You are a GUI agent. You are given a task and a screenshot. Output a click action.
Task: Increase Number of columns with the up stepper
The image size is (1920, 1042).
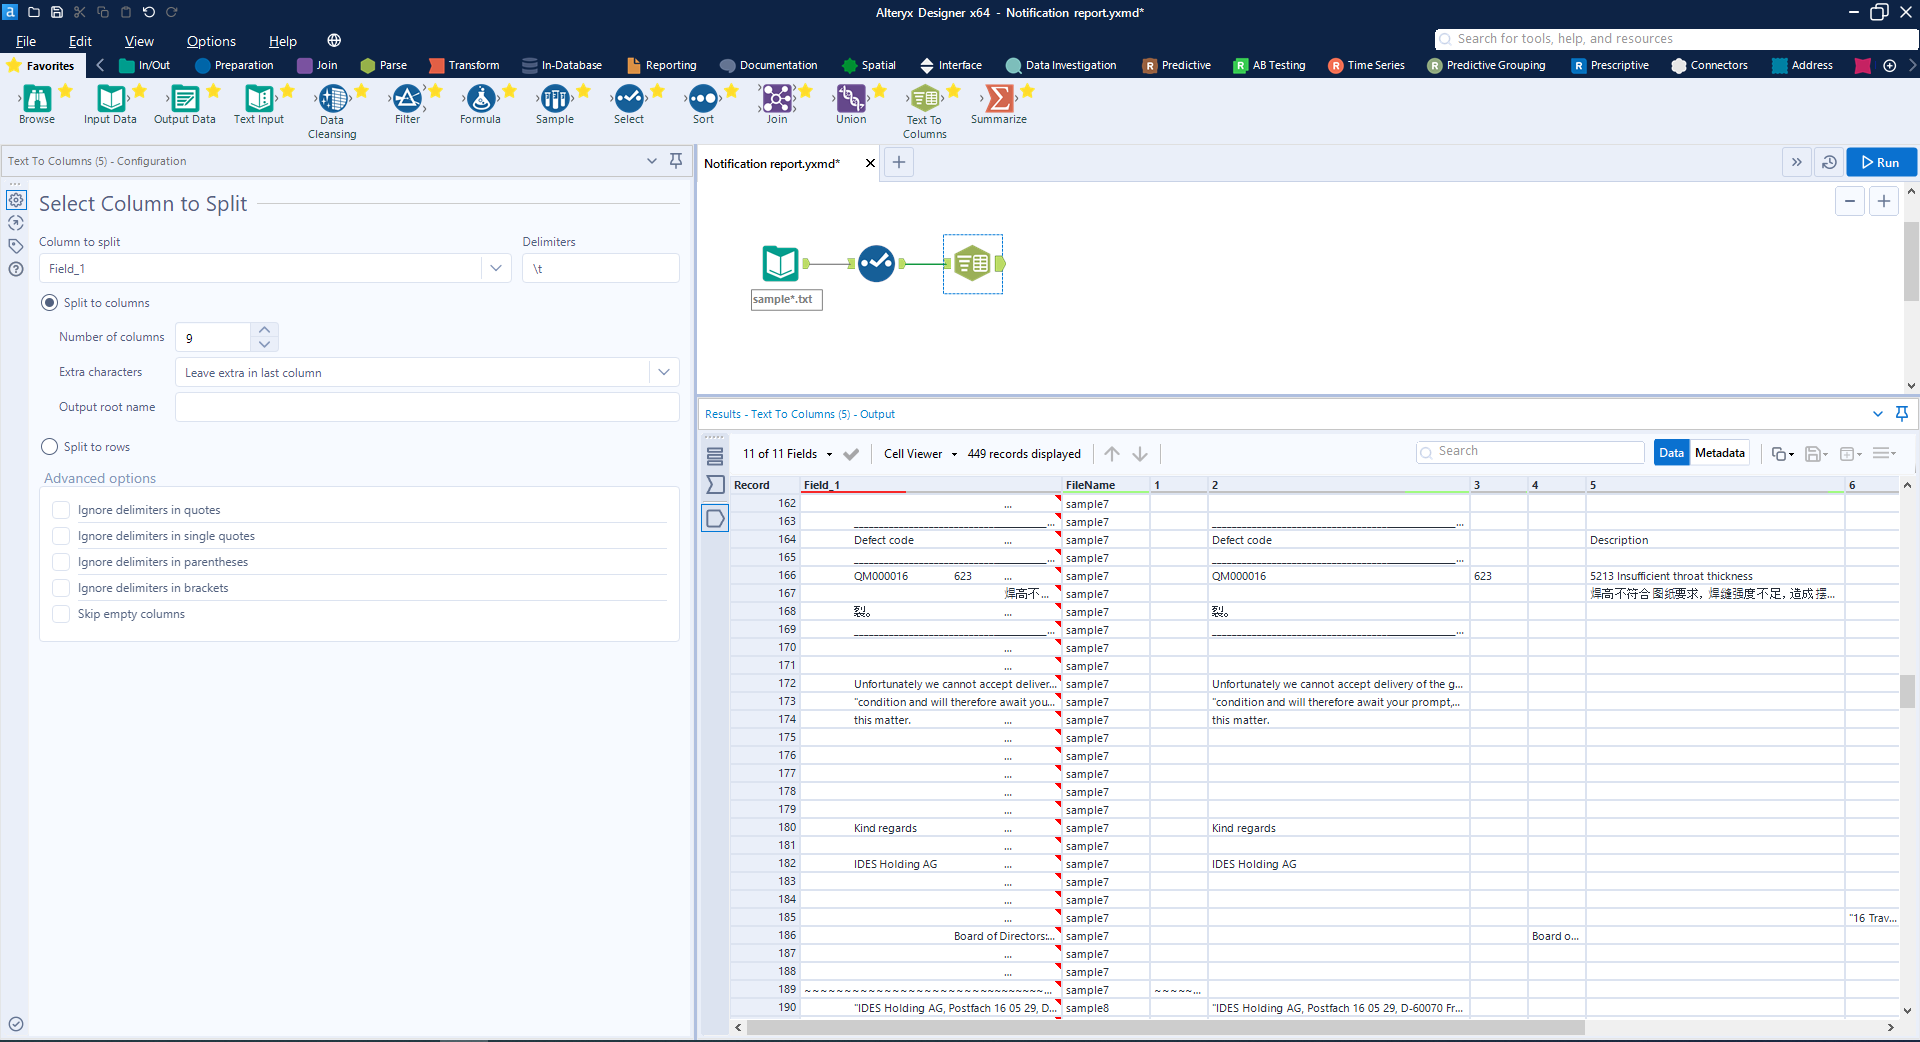click(x=264, y=329)
